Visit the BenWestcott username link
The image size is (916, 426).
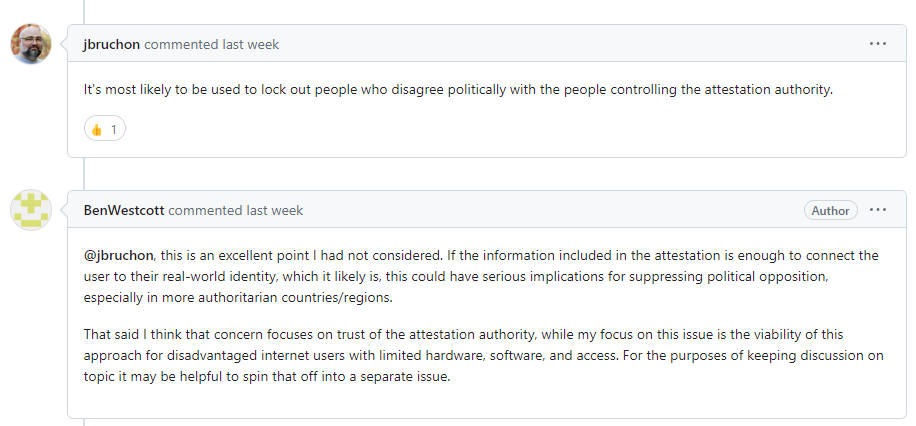[x=124, y=210]
